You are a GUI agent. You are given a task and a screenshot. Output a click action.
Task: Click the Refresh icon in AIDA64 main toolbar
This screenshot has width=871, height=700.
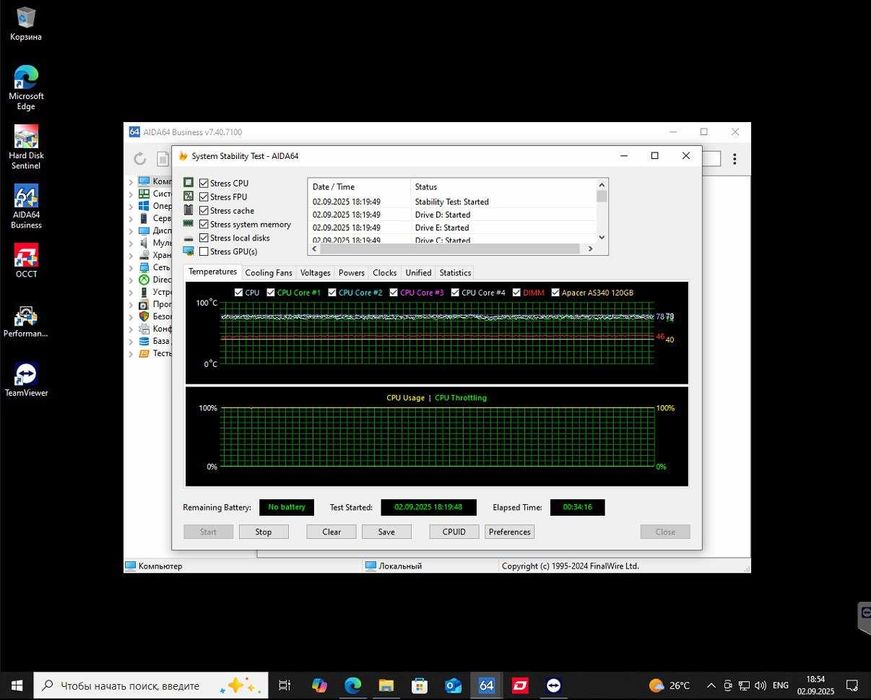point(140,159)
